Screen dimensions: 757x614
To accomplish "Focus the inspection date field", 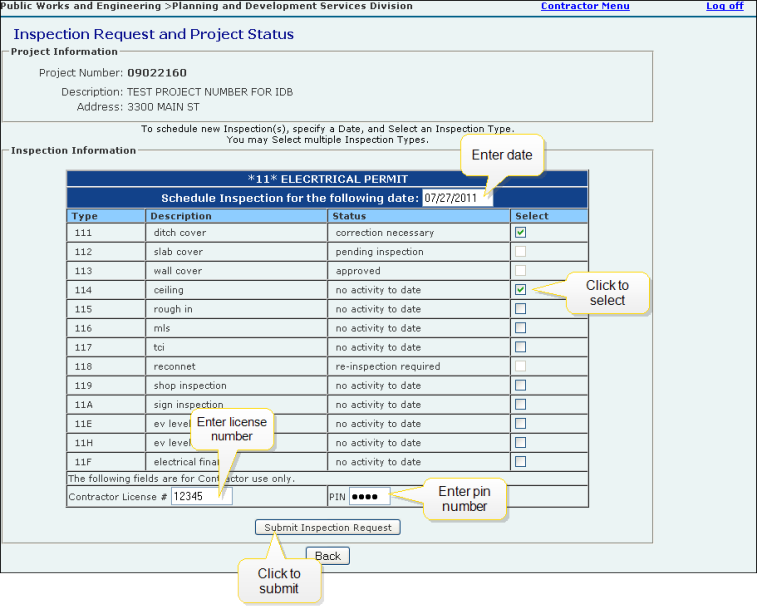I will coord(456,198).
